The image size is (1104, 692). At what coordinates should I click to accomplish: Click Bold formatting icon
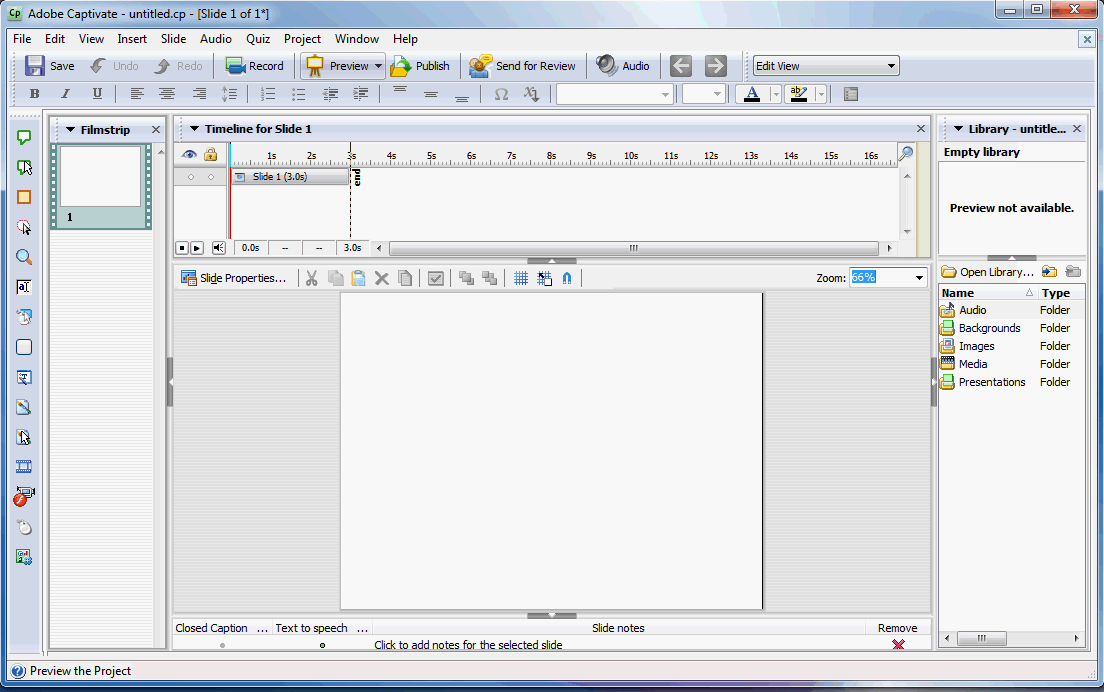(x=34, y=94)
